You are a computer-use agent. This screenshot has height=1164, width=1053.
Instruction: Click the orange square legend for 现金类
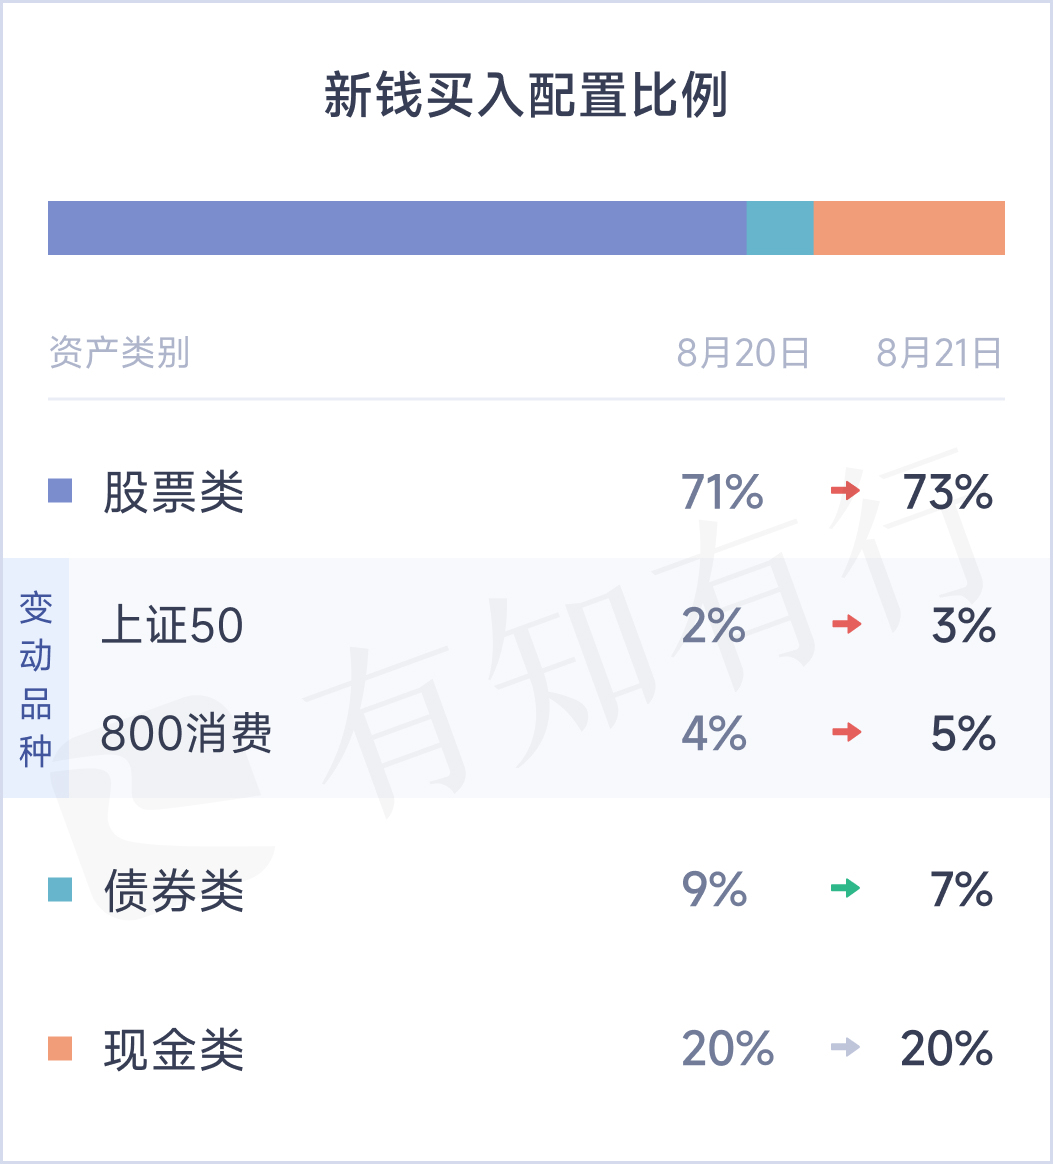click(60, 1048)
